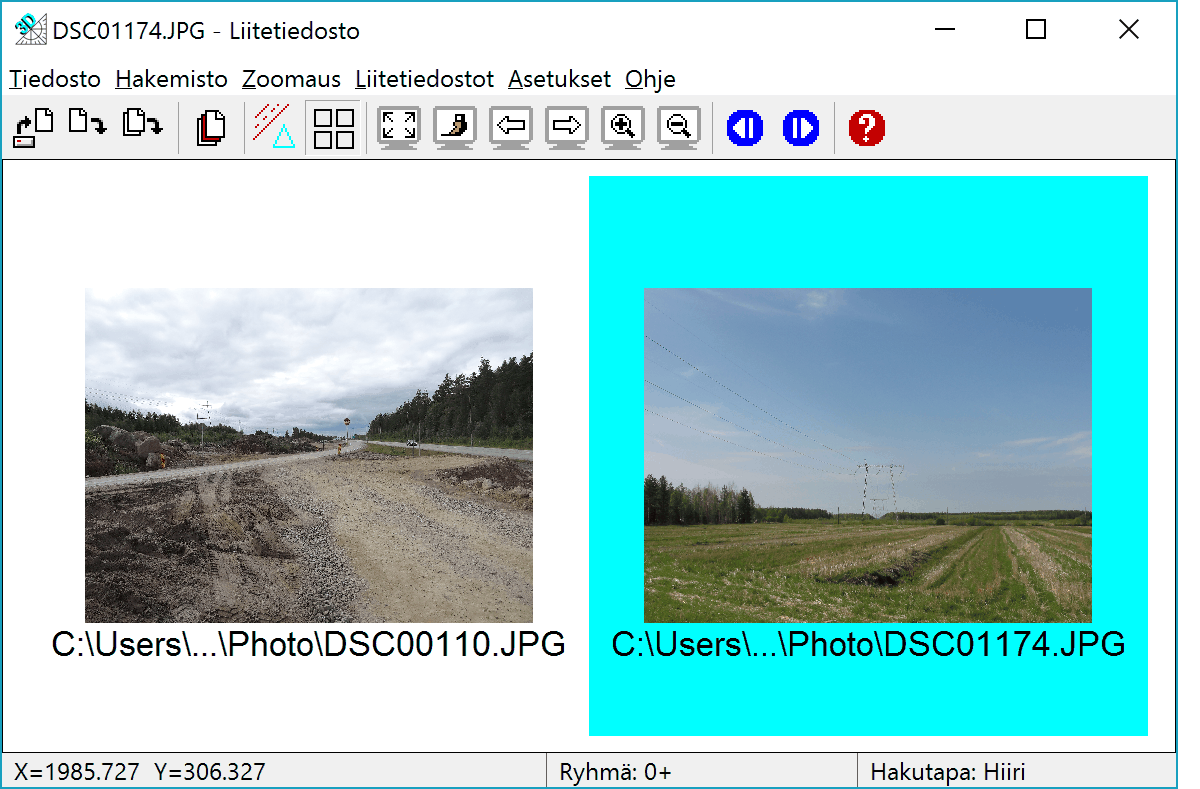Open the Zoomaus menu

[291, 79]
